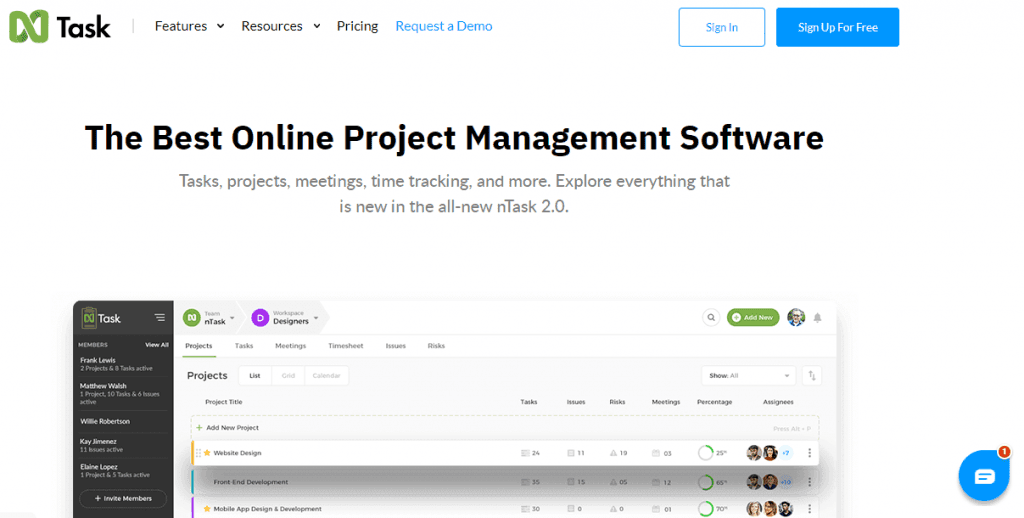1024x518 pixels.
Task: Open three-dot menu for Mobile App Design
Action: 809,509
